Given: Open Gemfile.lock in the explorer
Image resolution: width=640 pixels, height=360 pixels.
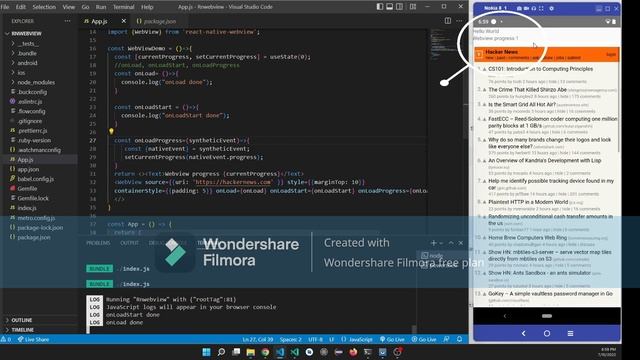Looking at the screenshot, I should tap(33, 198).
